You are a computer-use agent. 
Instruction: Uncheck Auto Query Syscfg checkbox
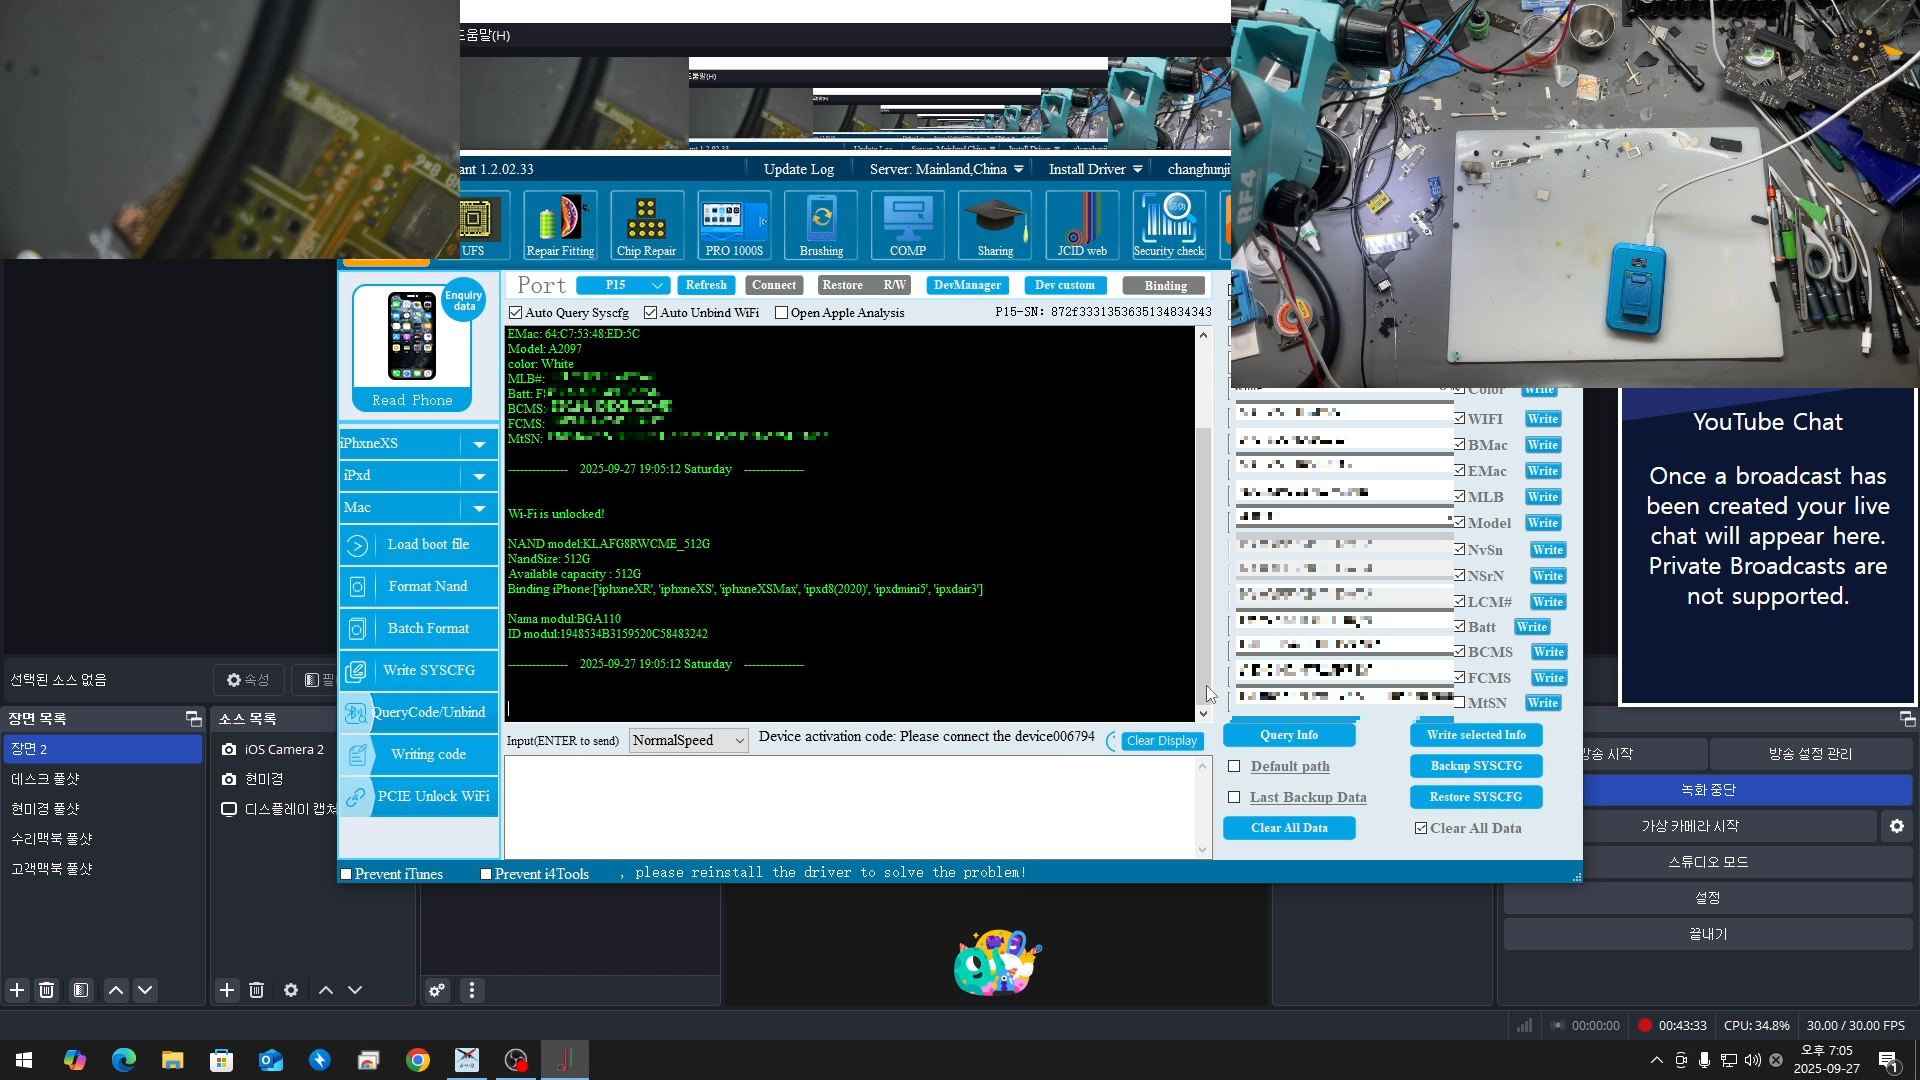point(516,313)
